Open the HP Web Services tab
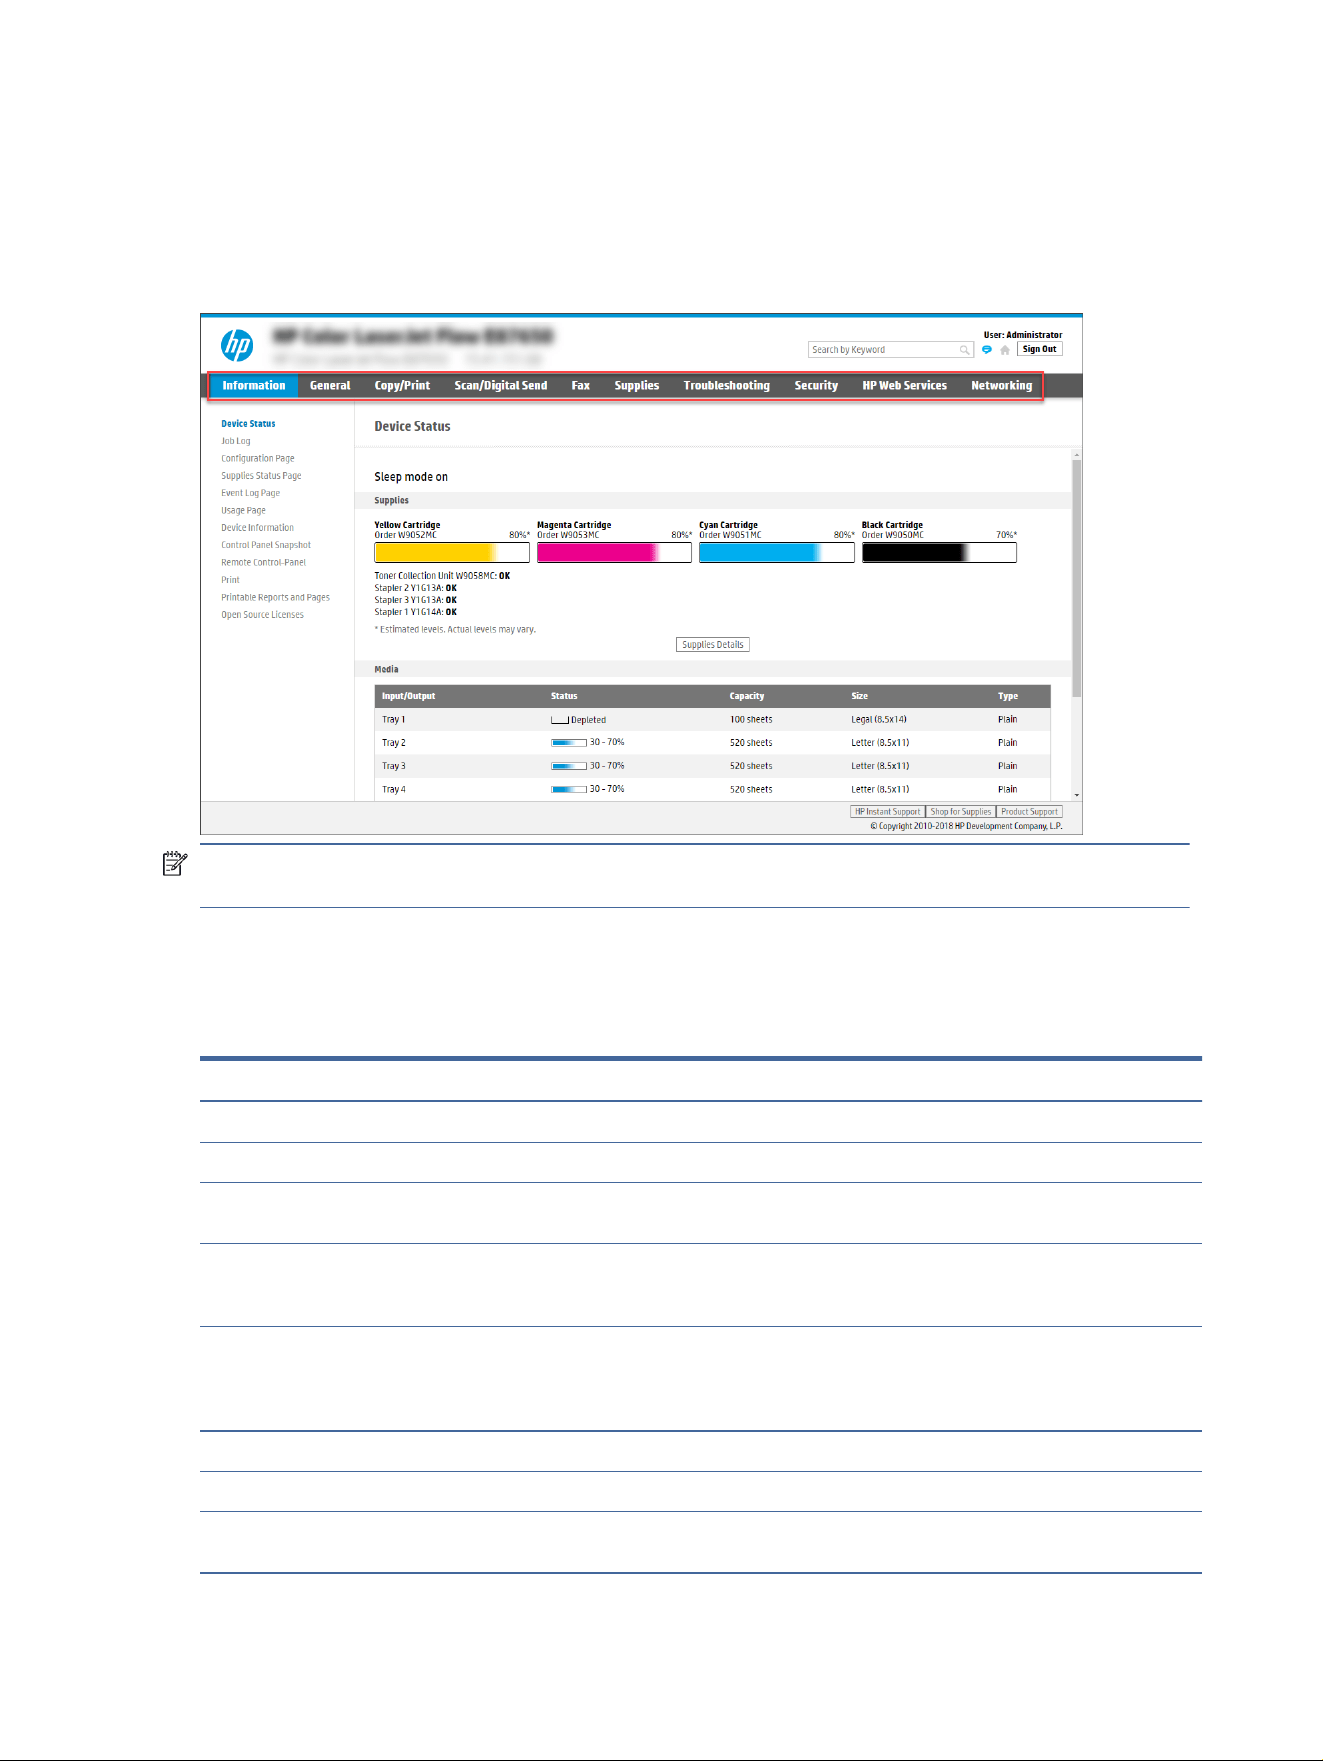The height and width of the screenshot is (1761, 1323). tap(905, 386)
